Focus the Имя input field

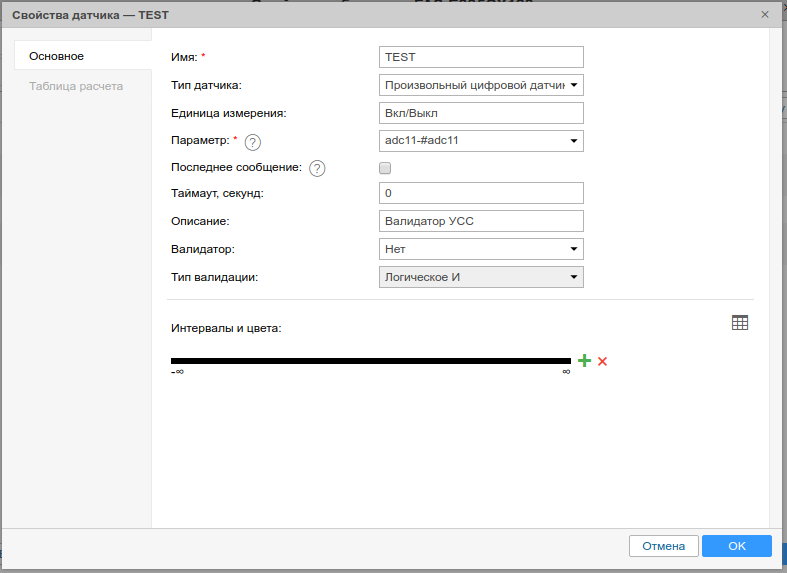[x=481, y=58]
